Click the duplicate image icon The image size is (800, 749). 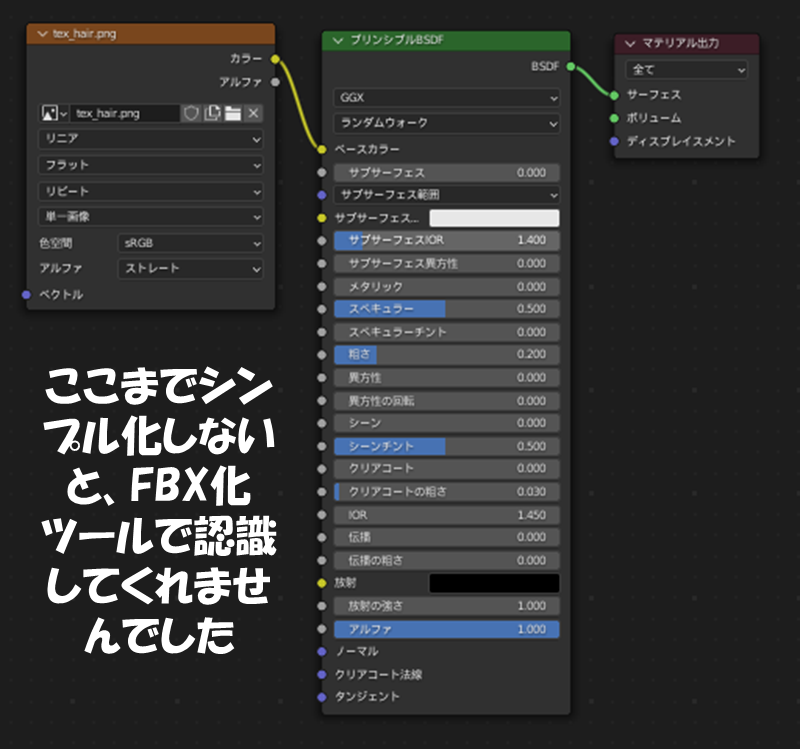212,114
